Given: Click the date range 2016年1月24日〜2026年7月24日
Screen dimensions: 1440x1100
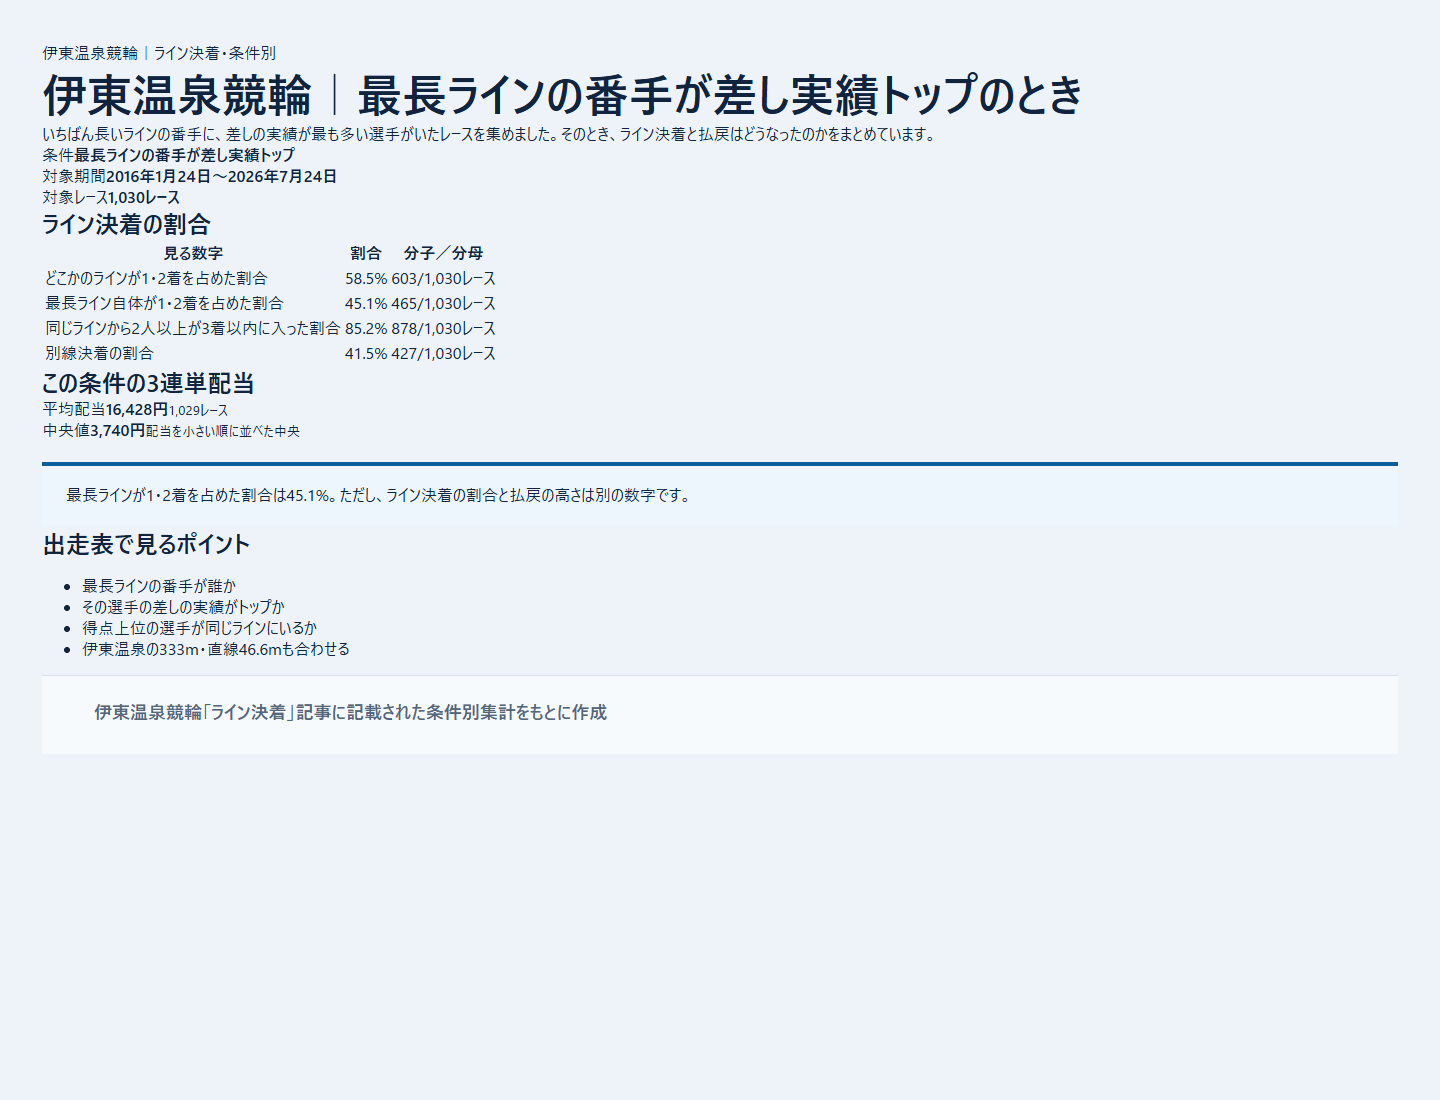Looking at the screenshot, I should (221, 176).
